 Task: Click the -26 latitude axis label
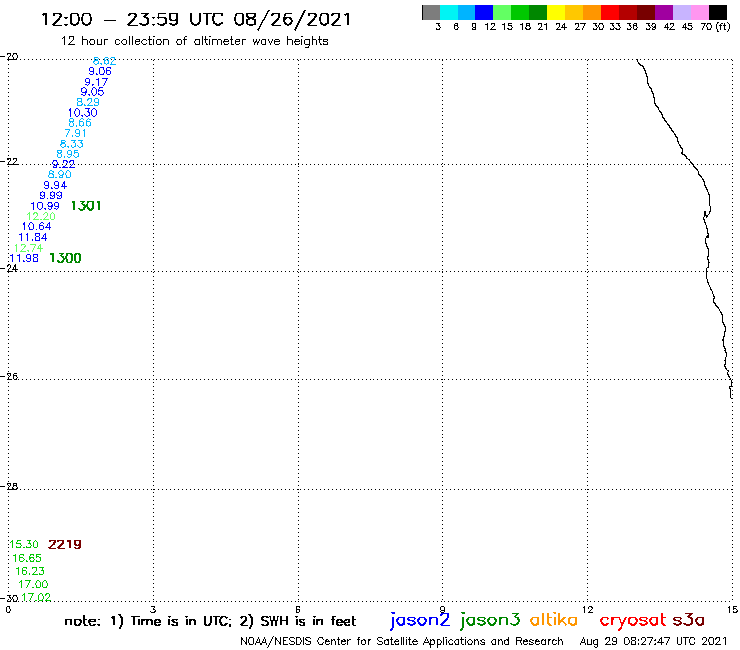click(9, 377)
